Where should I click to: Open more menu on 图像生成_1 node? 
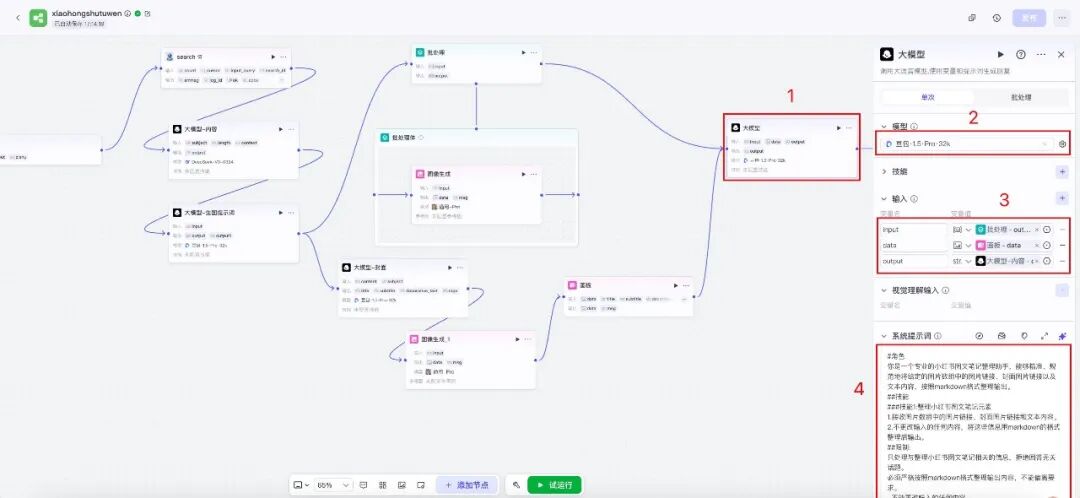click(528, 339)
